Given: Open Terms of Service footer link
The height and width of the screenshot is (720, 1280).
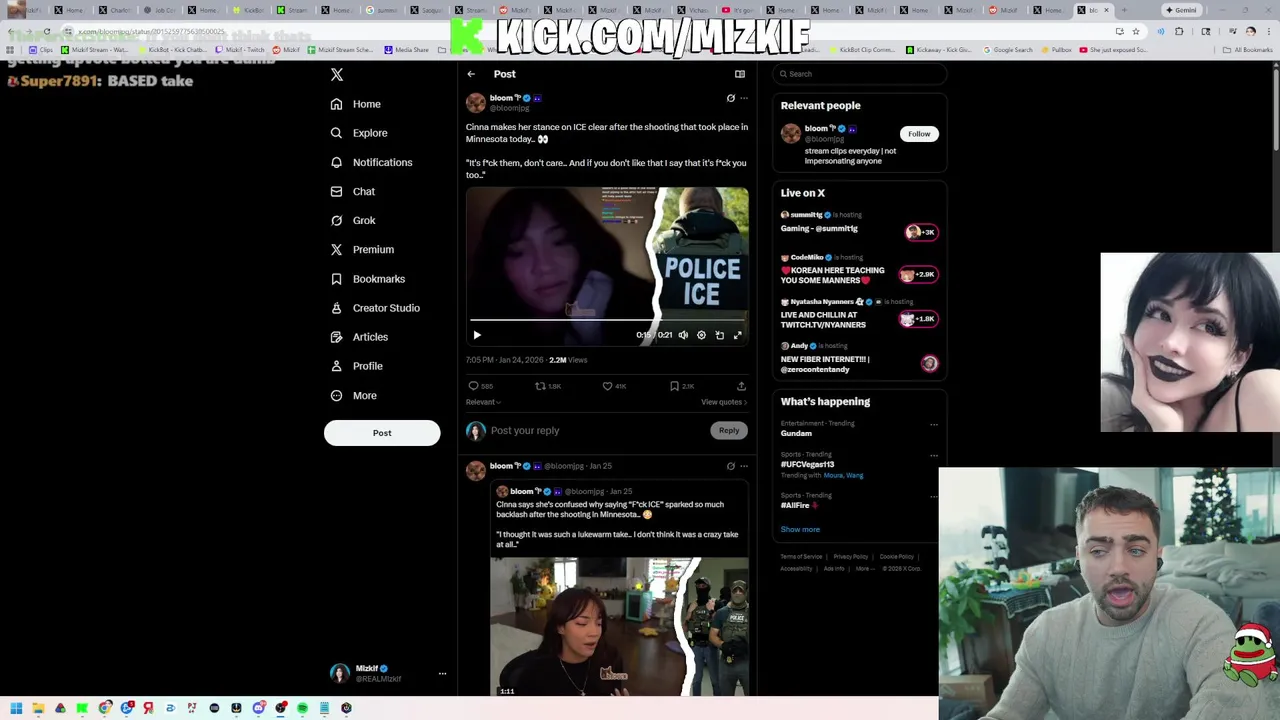Looking at the screenshot, I should point(801,557).
